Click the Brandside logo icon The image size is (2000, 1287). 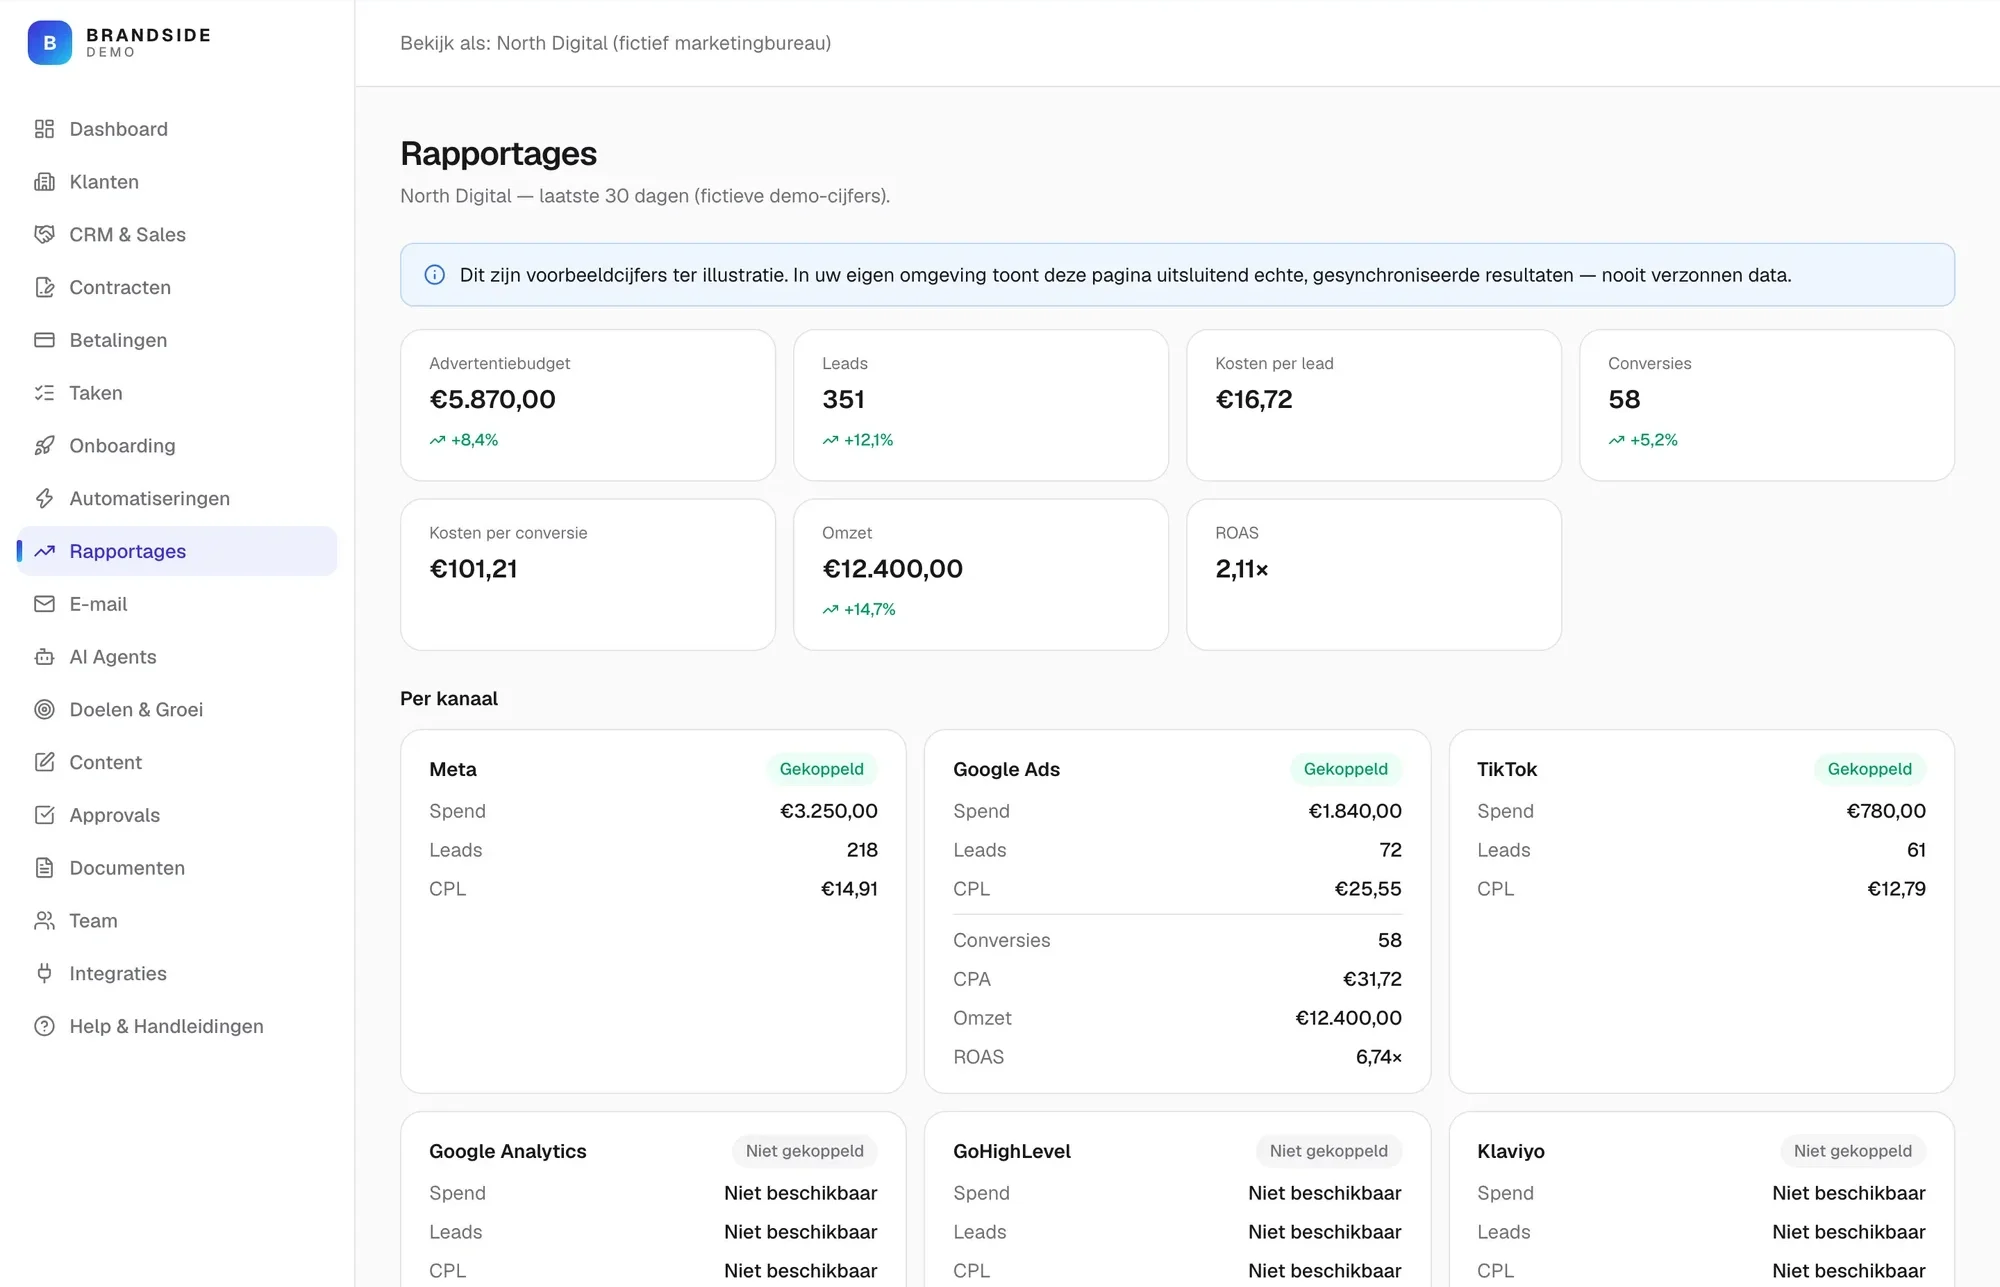click(49, 43)
